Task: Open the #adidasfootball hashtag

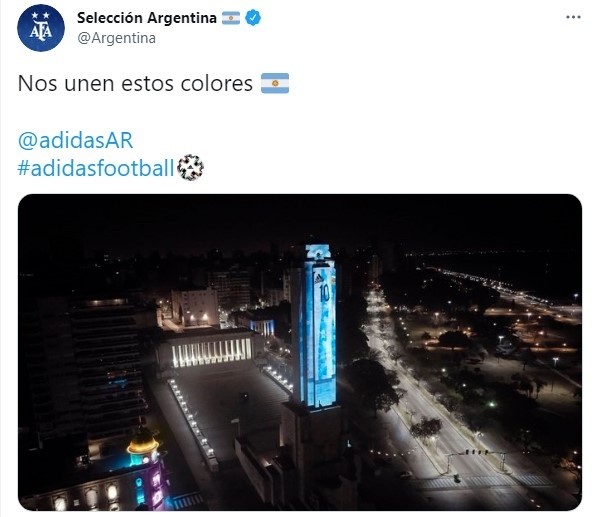Action: pyautogui.click(x=96, y=168)
